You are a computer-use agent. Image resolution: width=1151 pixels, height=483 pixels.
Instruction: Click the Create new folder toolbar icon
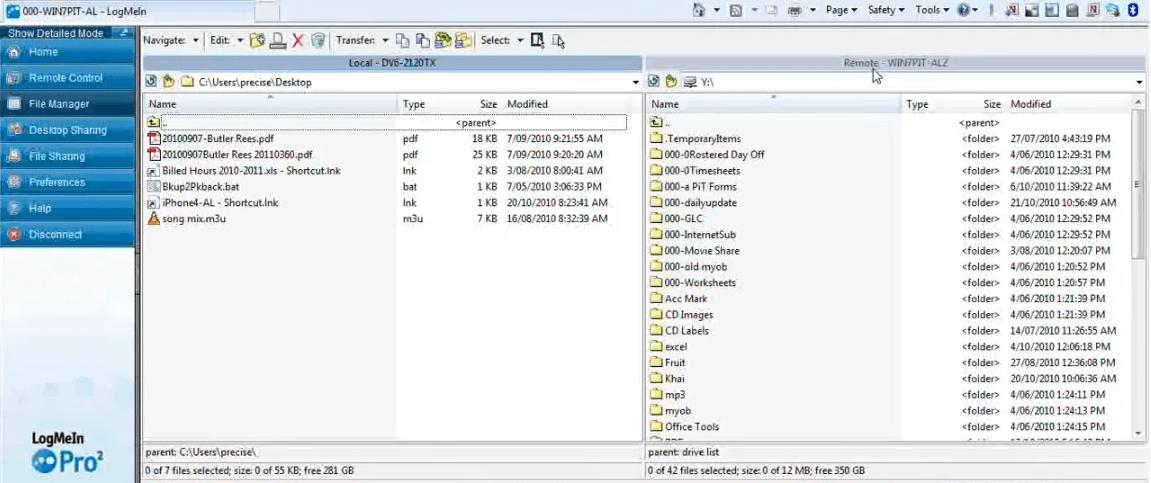[x=257, y=40]
